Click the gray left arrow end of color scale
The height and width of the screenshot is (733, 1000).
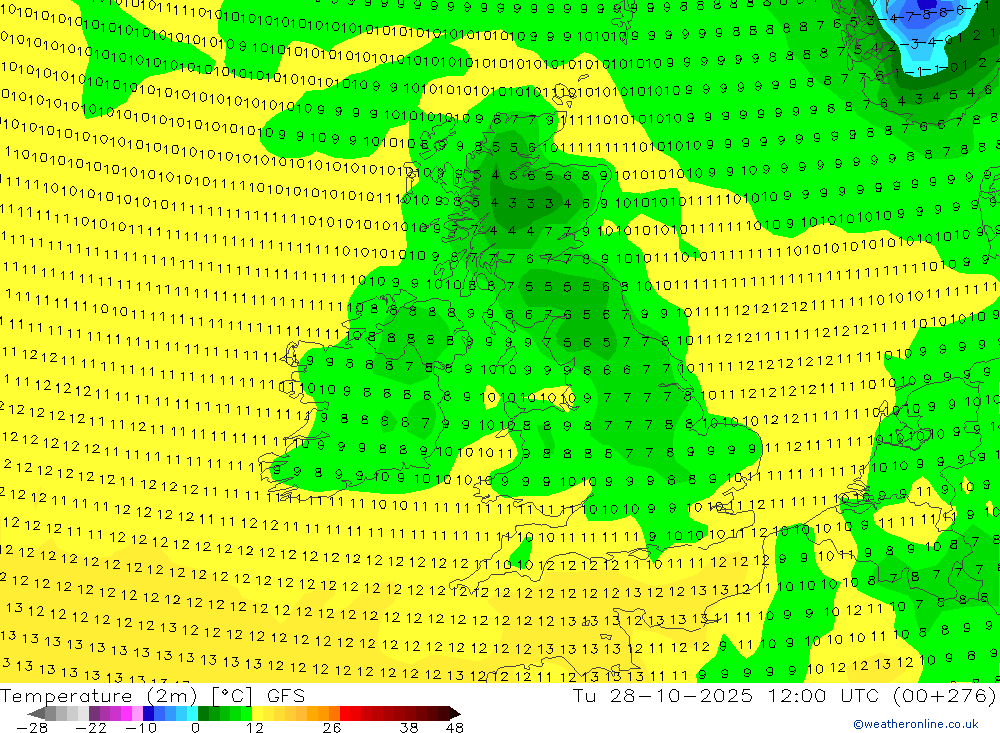[36, 714]
